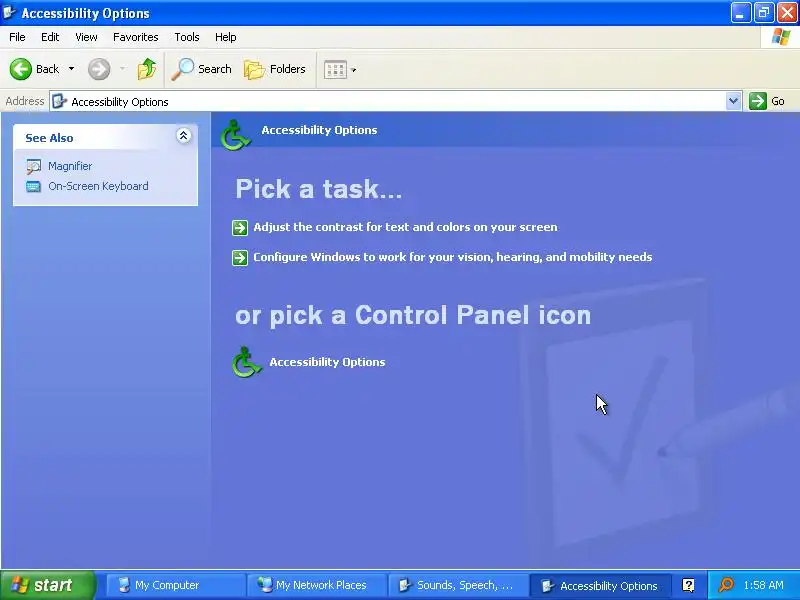The width and height of the screenshot is (800, 600).
Task: Open the View menu
Action: click(x=86, y=37)
